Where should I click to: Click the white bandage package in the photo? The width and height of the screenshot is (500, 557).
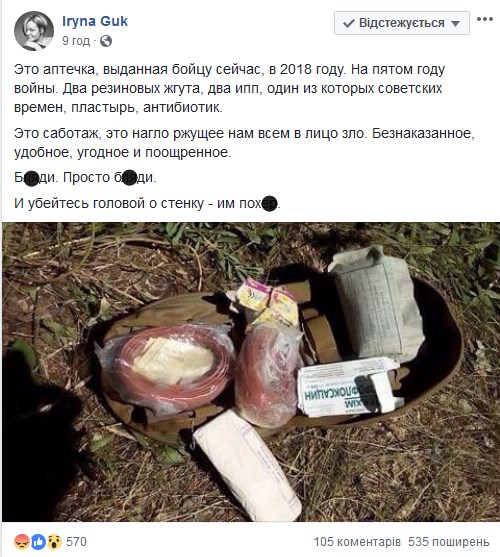click(x=248, y=466)
